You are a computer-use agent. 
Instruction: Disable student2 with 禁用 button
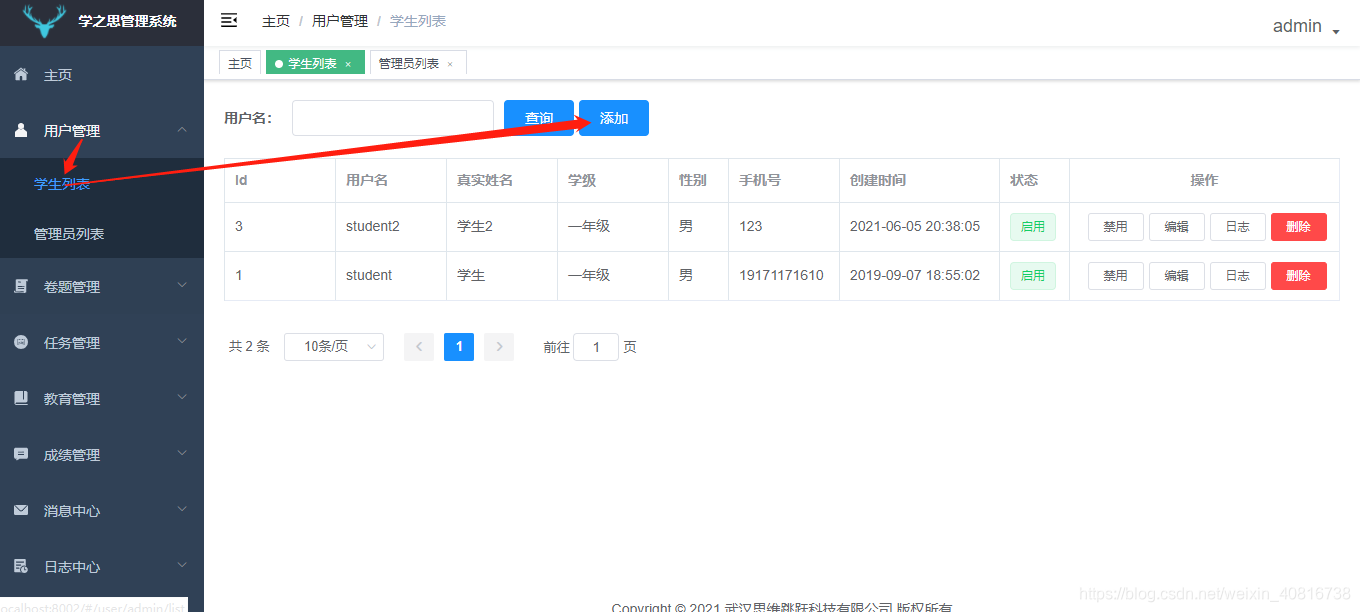point(1116,227)
